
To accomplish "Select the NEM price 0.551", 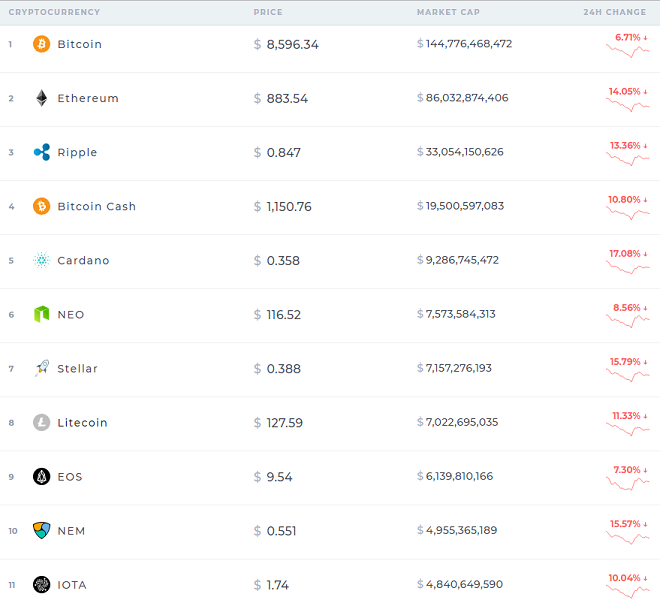I will point(282,531).
